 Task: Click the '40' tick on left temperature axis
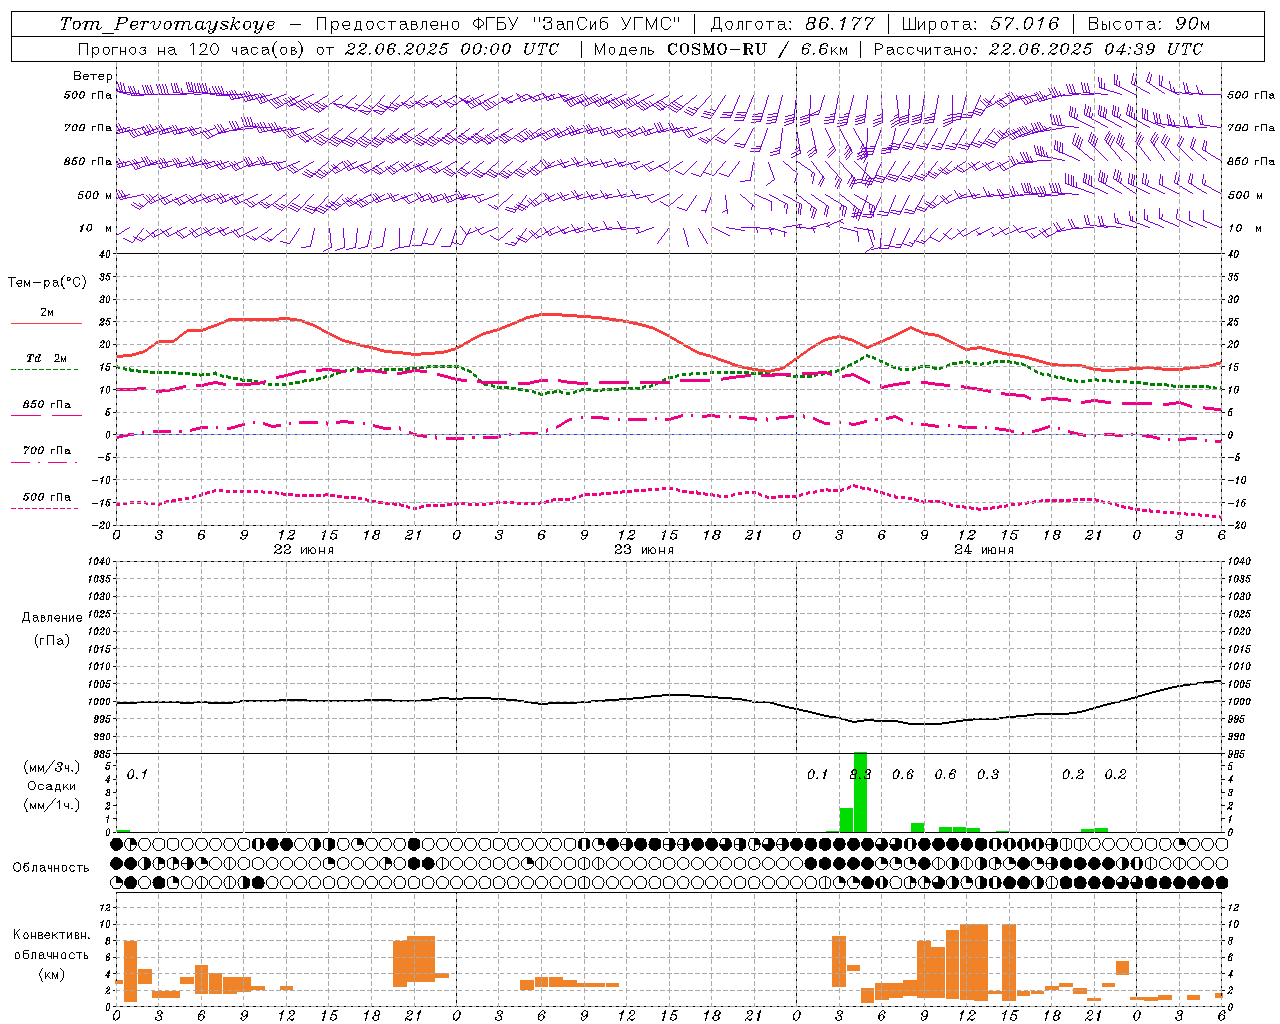(x=106, y=255)
